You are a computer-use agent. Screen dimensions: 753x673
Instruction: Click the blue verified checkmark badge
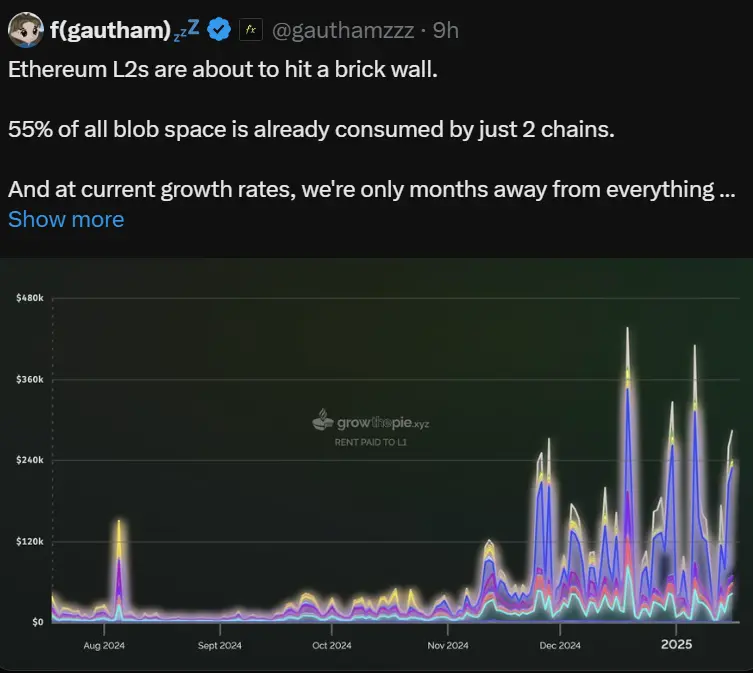[x=219, y=31]
